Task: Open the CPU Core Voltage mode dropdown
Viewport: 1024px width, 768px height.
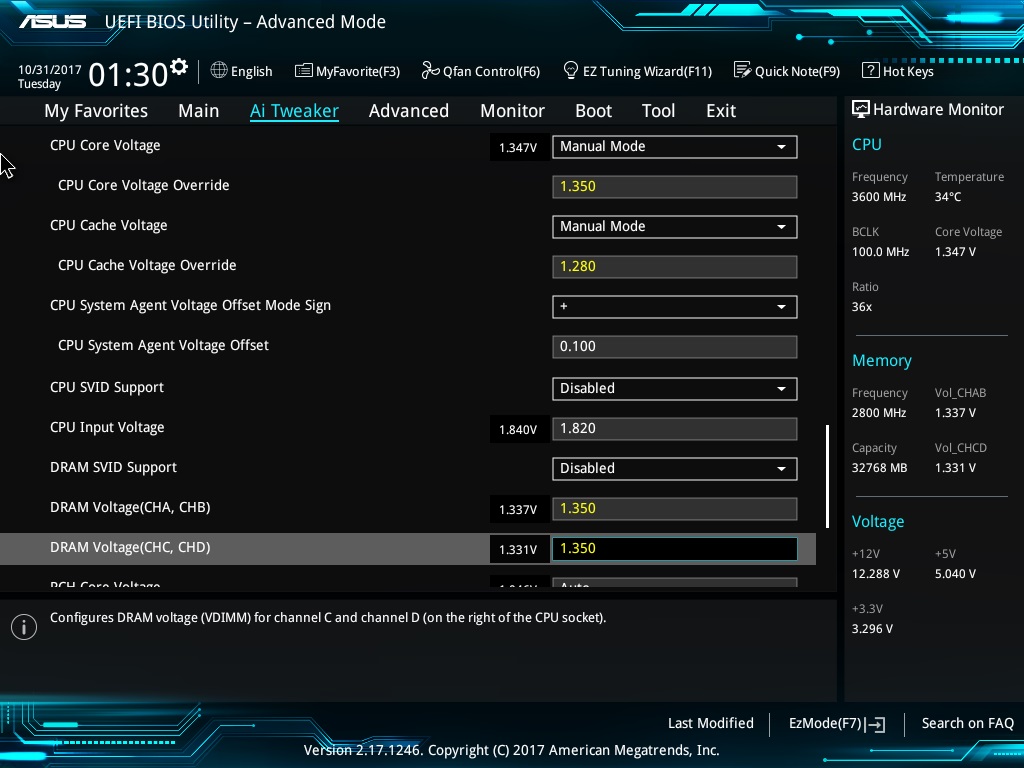Action: point(675,147)
